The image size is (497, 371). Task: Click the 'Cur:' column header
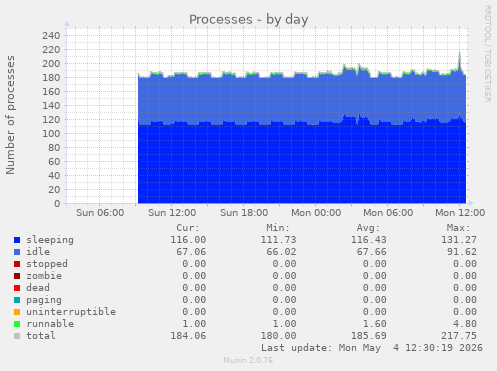point(188,228)
